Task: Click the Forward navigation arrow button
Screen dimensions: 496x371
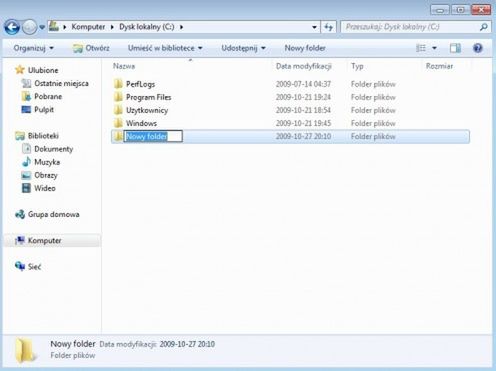Action: coord(29,27)
